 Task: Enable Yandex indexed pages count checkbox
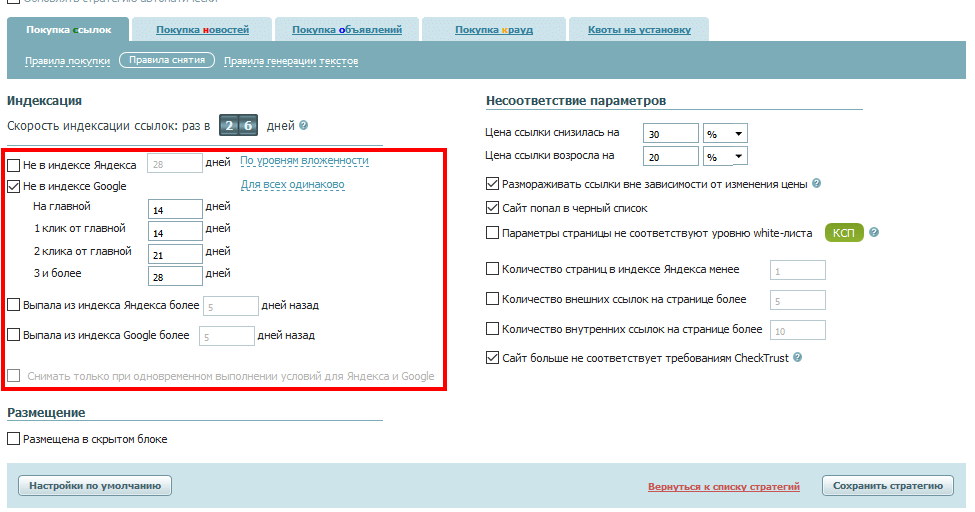(x=492, y=269)
